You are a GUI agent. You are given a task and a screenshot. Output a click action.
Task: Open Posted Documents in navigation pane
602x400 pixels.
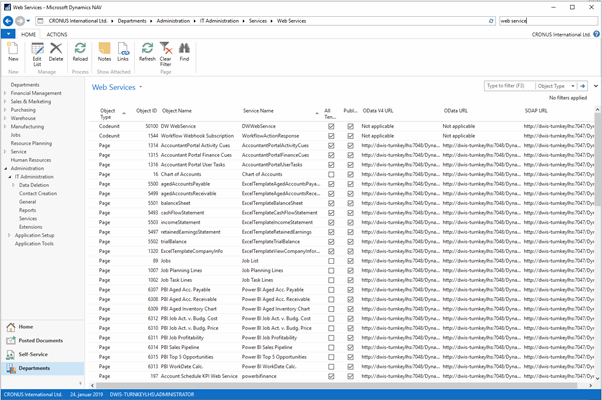tap(40, 341)
